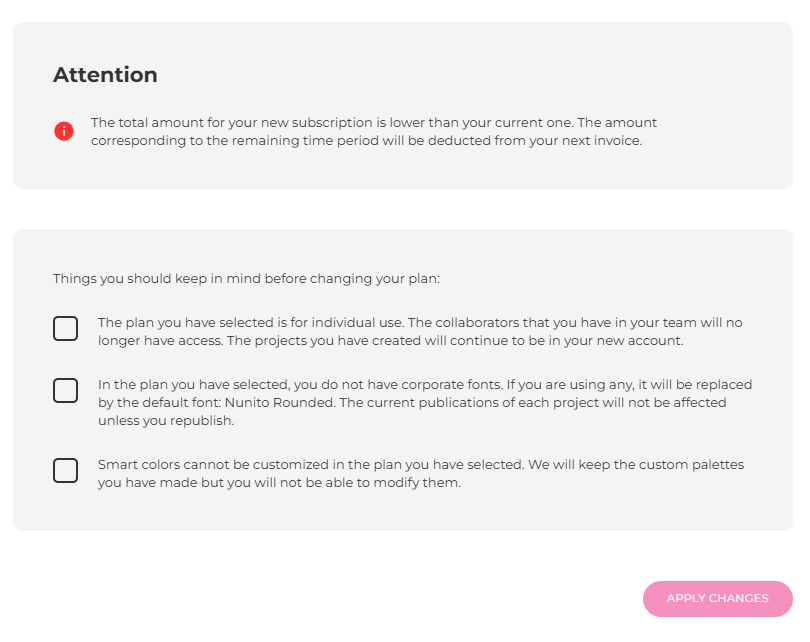Screen dimensions: 810x642
Task: Click the 'corporate fonts' phrase
Action: 451,385
